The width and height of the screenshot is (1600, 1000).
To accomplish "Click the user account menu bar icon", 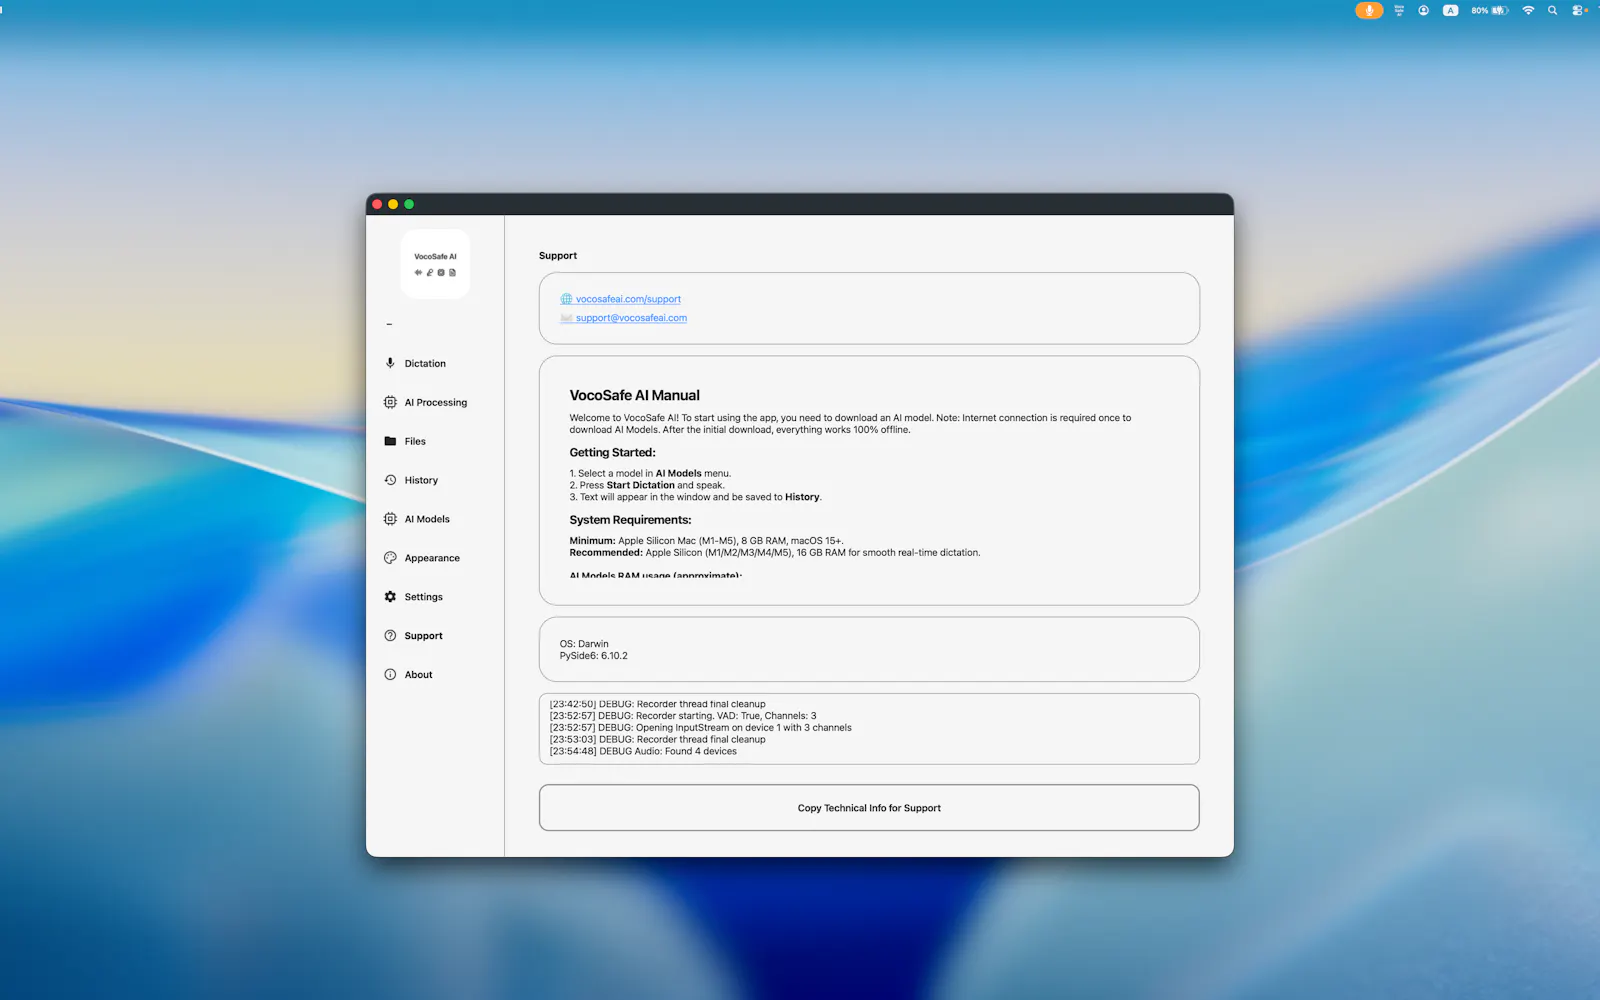I will (x=1423, y=10).
